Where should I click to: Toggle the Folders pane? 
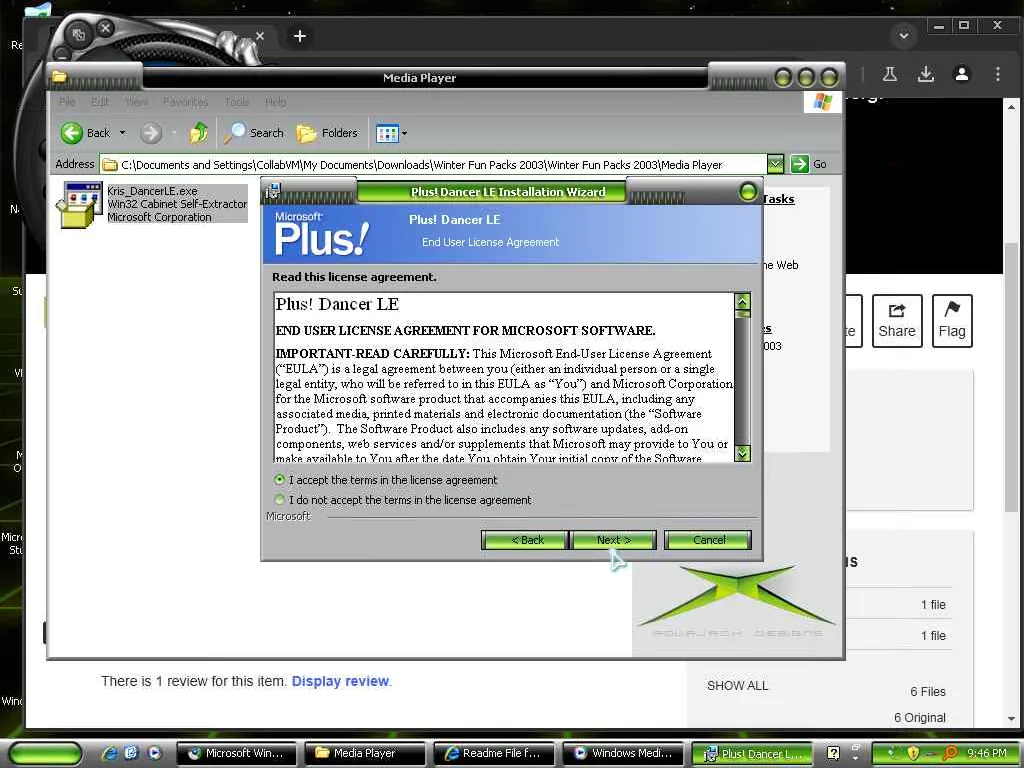[x=327, y=133]
